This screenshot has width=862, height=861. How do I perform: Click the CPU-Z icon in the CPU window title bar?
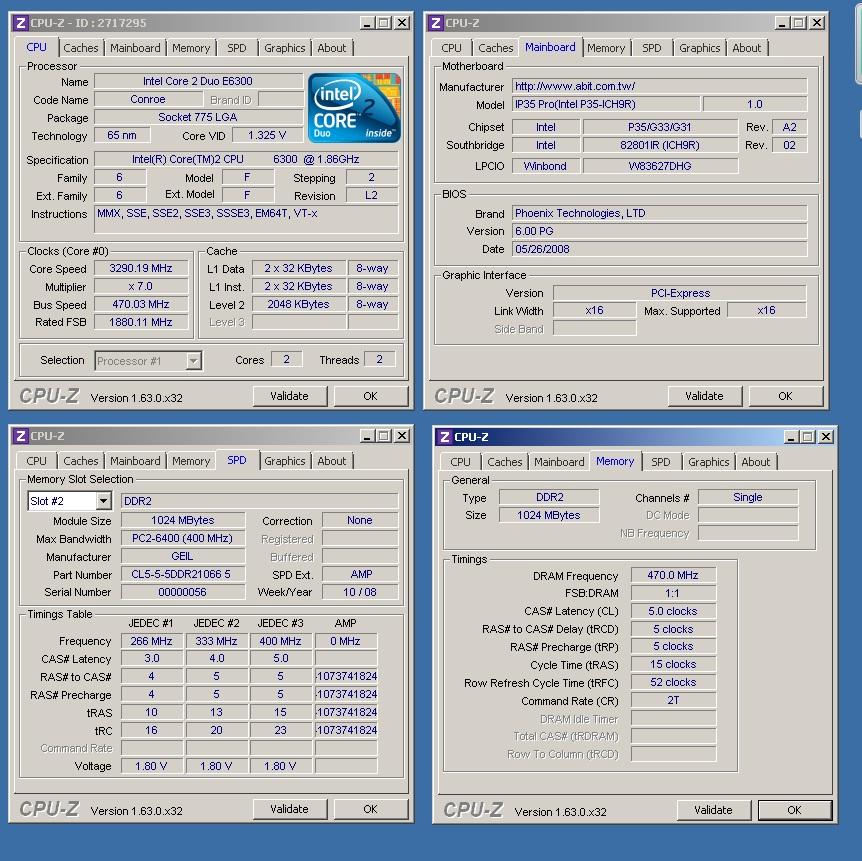[x=21, y=23]
